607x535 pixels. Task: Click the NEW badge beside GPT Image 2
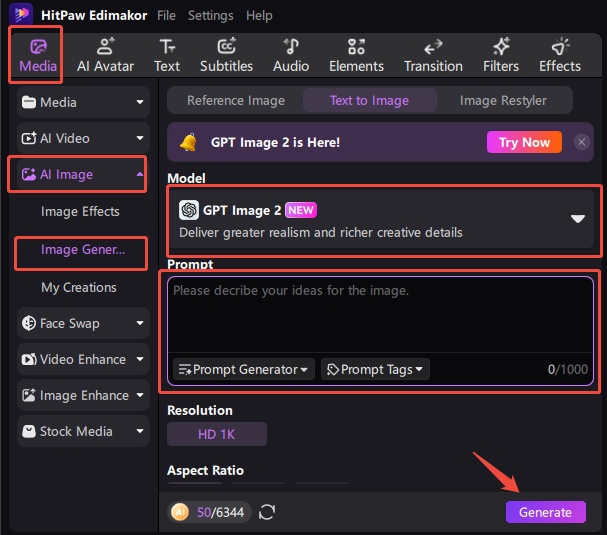click(x=301, y=210)
